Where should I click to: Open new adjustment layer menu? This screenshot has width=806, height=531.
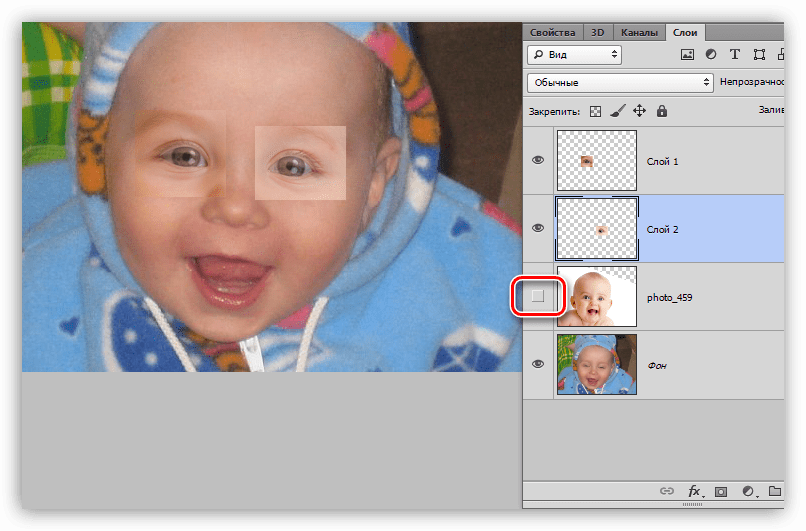(748, 492)
